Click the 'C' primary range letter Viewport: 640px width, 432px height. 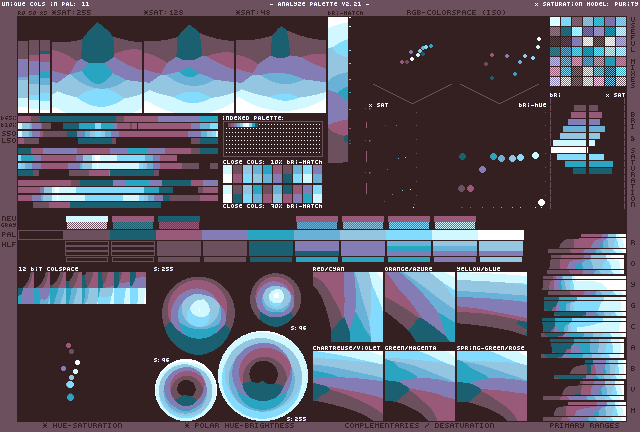[633, 327]
